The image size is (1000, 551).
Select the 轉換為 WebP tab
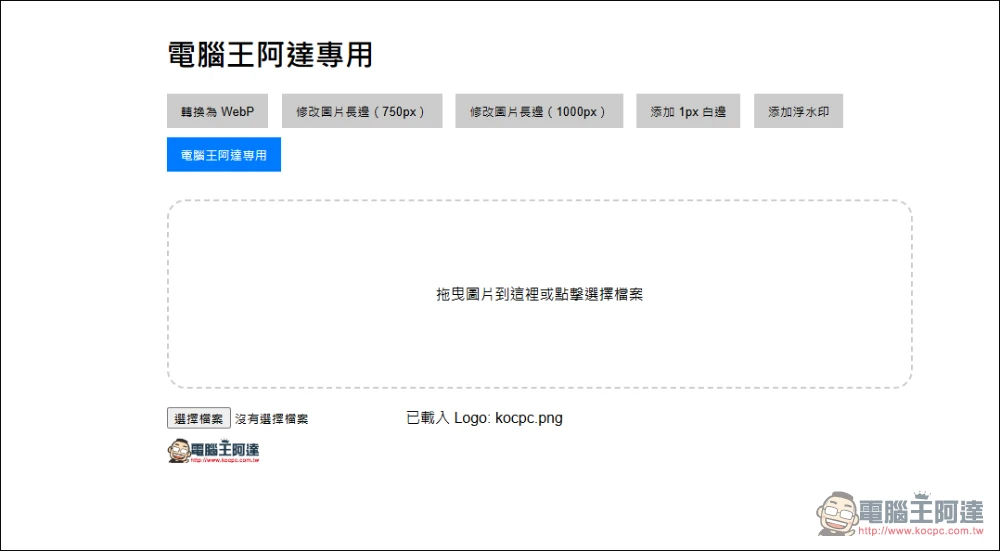coord(217,111)
